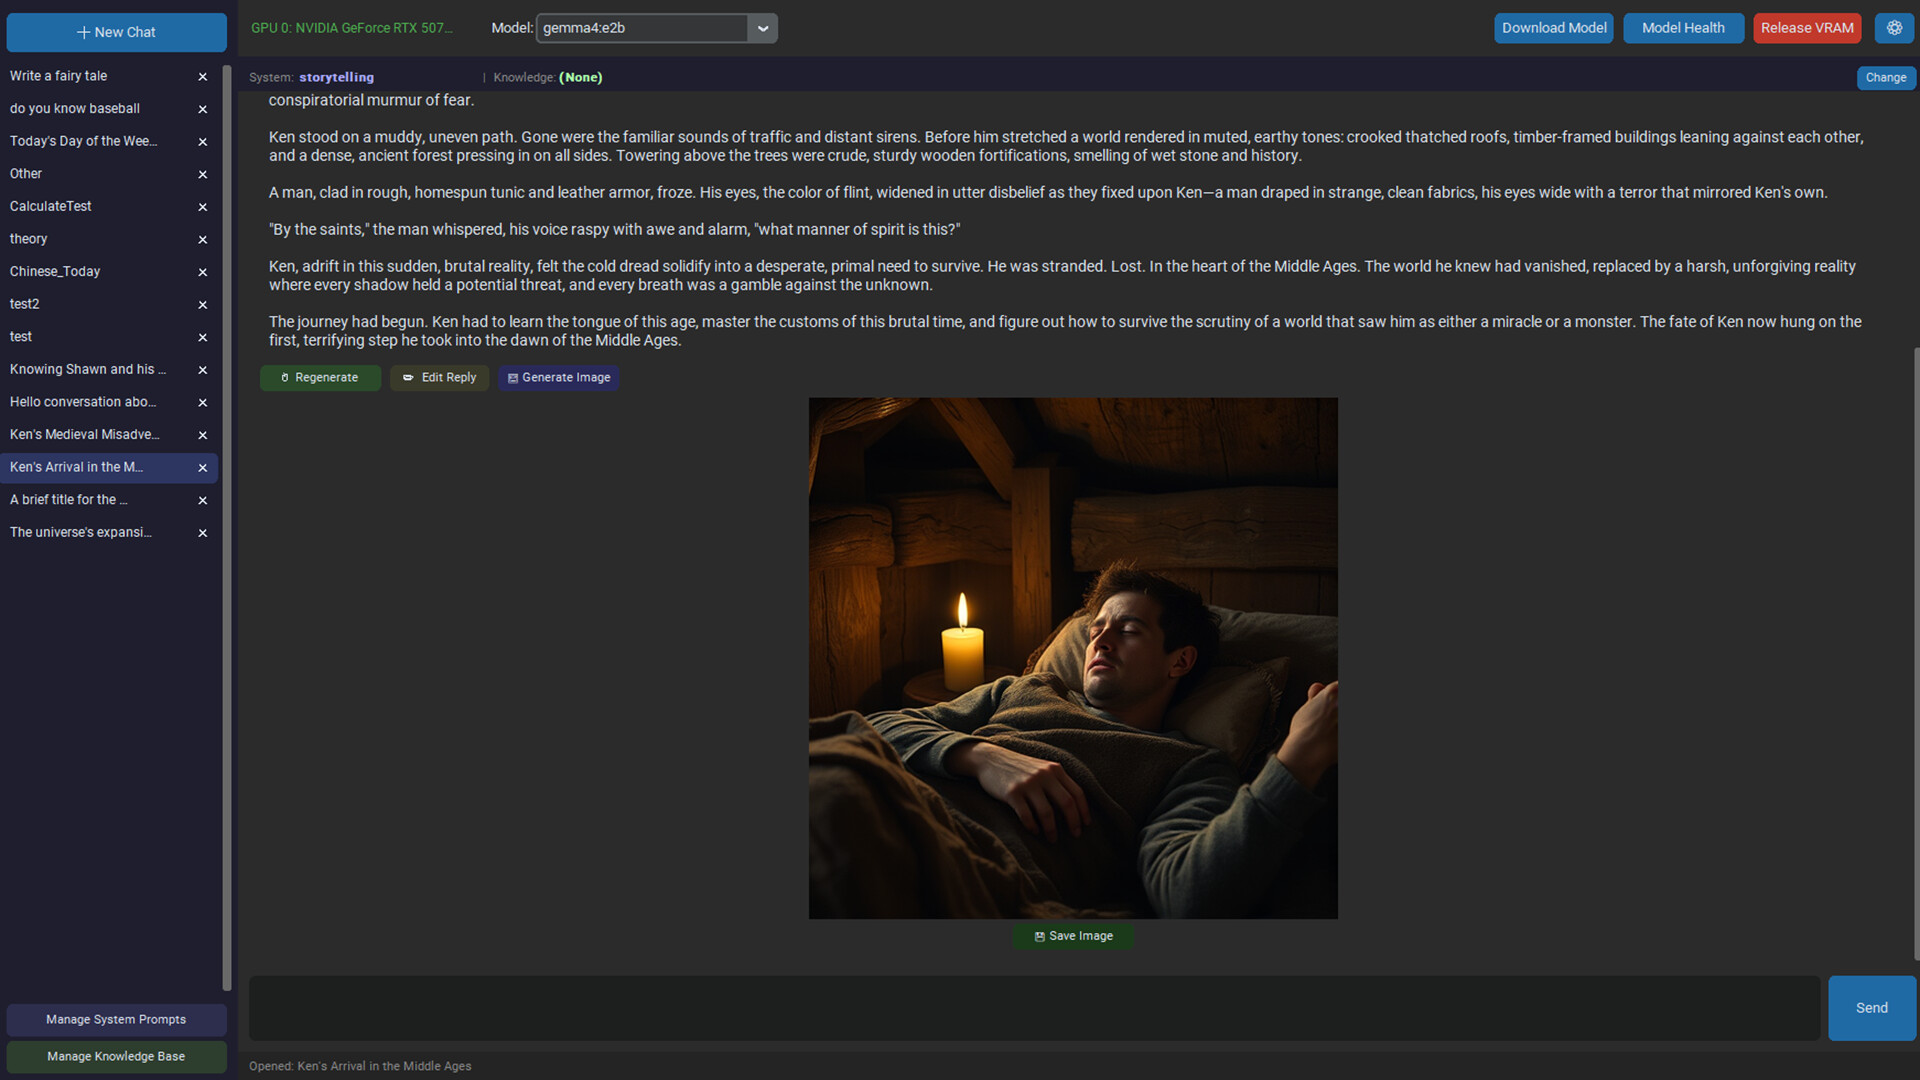Click the generated candlelit sleeping man image
1920x1080 pixels.
[x=1073, y=658]
